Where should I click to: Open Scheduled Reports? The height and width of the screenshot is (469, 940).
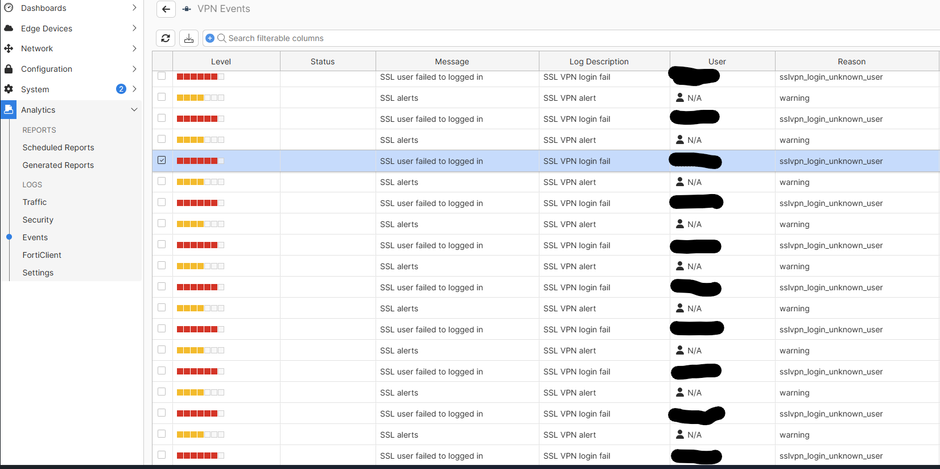pyautogui.click(x=58, y=148)
